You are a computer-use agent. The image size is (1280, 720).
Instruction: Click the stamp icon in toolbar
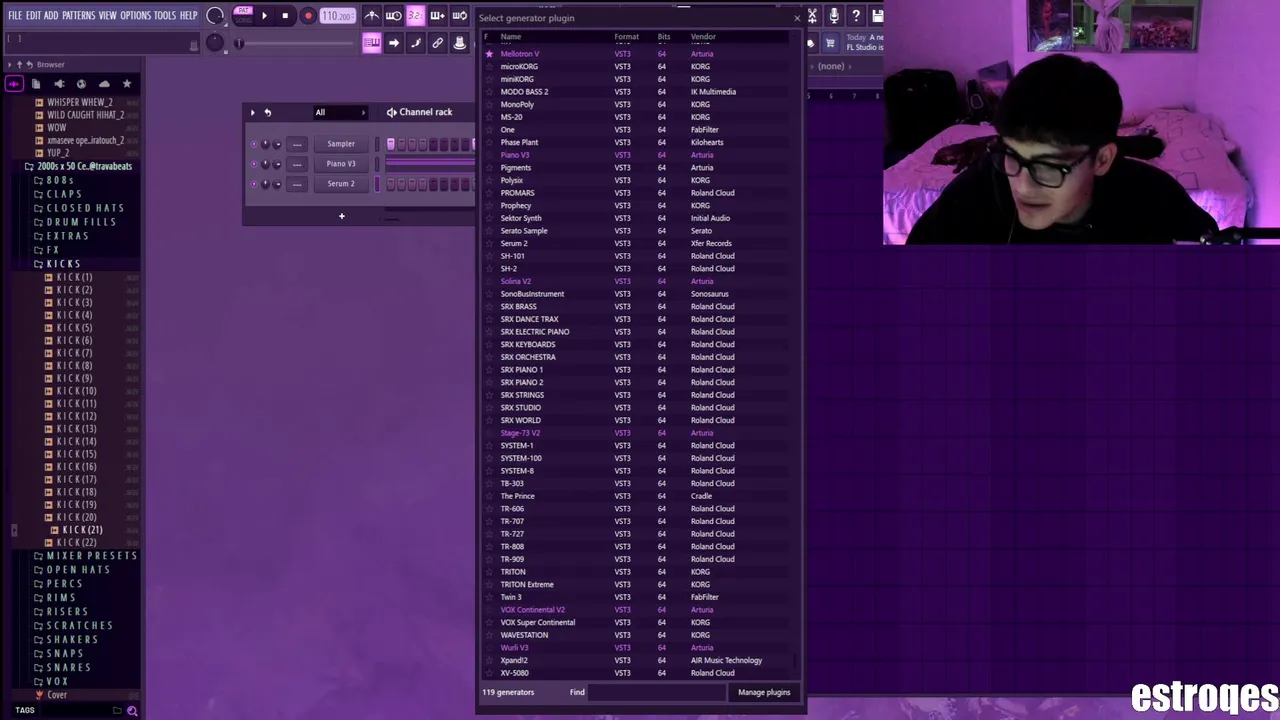tap(459, 43)
